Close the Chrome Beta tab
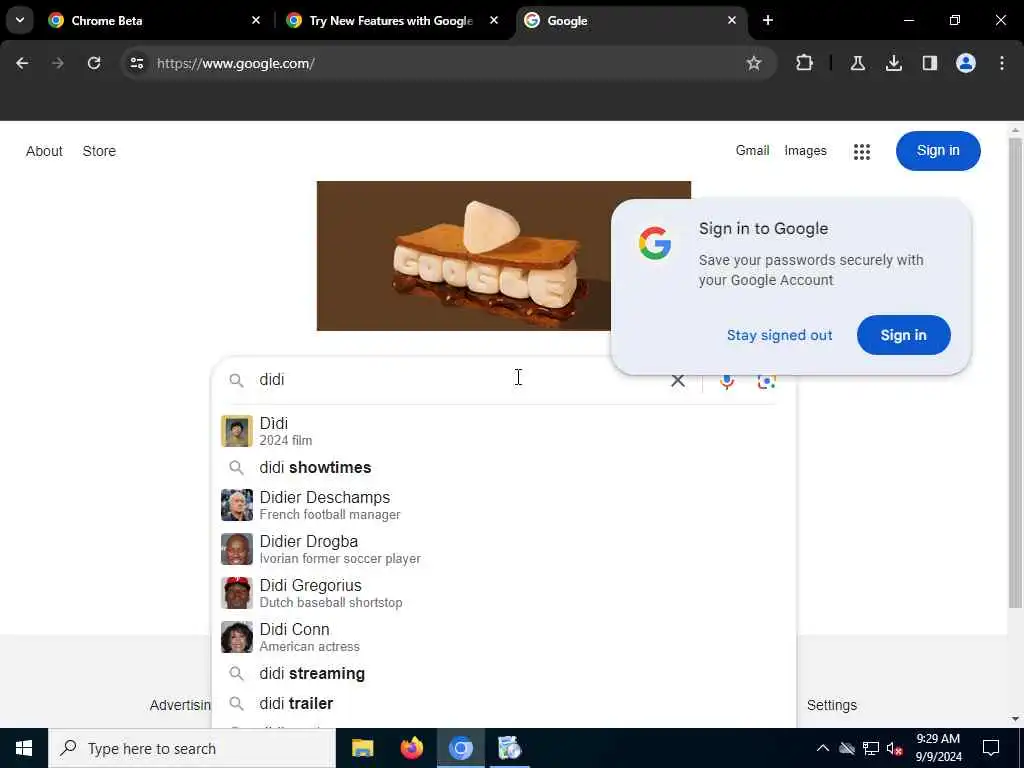 click(x=256, y=20)
